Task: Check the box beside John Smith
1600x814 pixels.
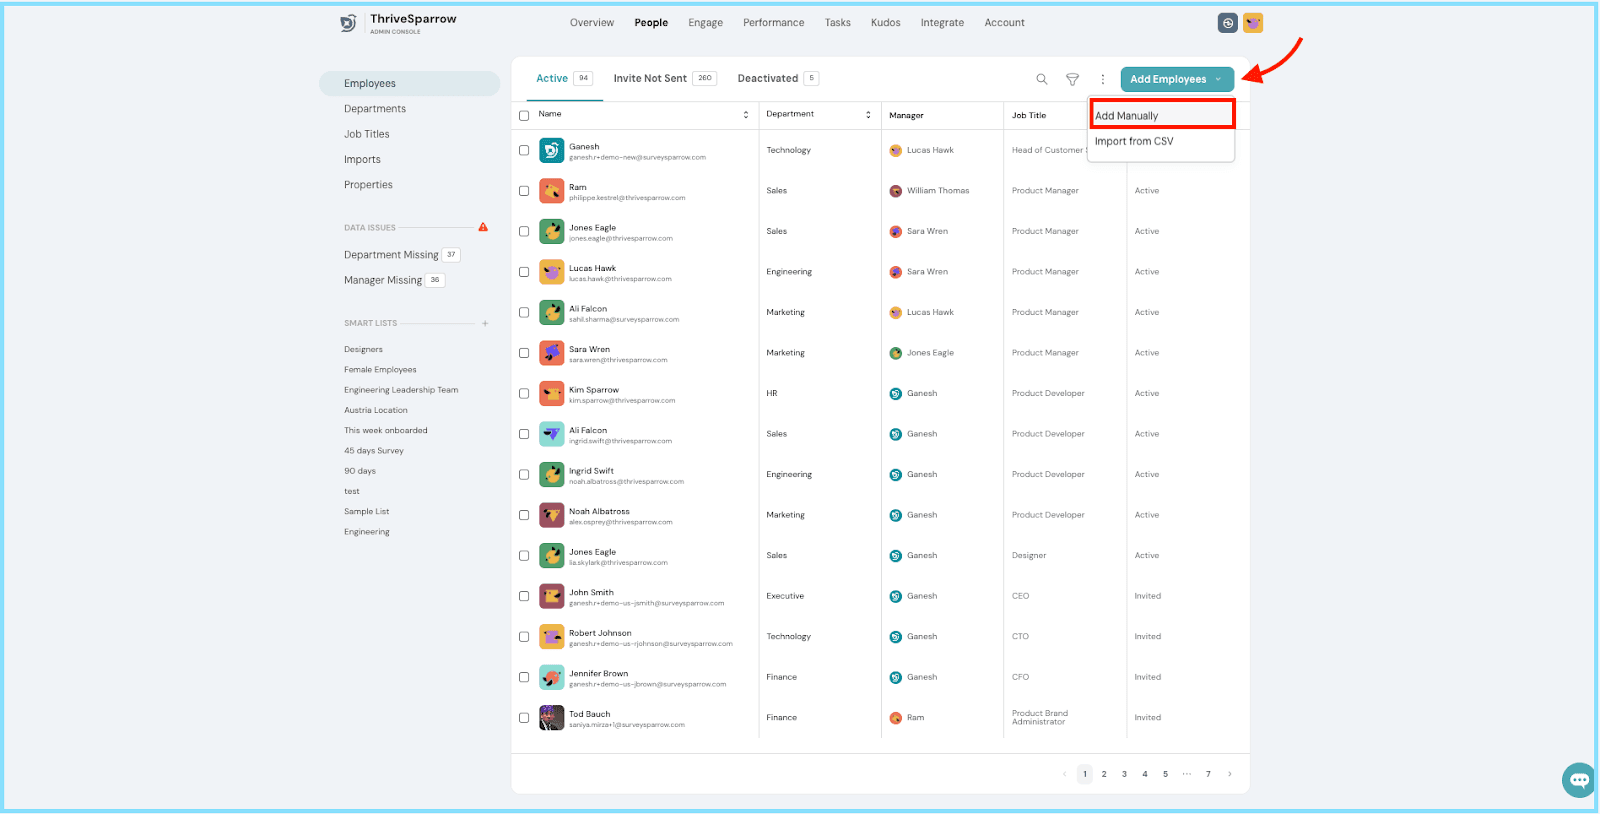Action: tap(524, 596)
